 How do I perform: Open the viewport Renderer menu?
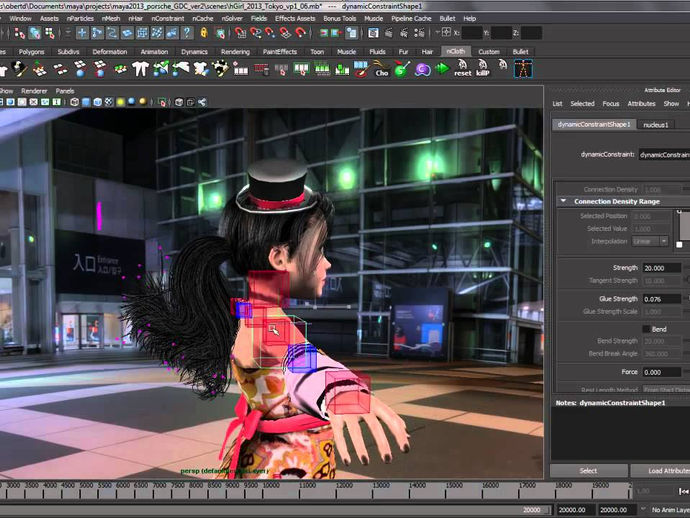[x=34, y=91]
